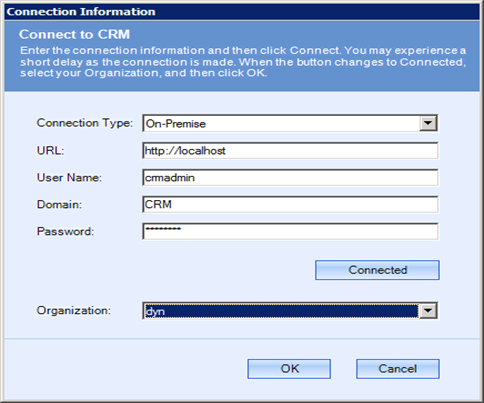Click the User Name label

click(69, 178)
